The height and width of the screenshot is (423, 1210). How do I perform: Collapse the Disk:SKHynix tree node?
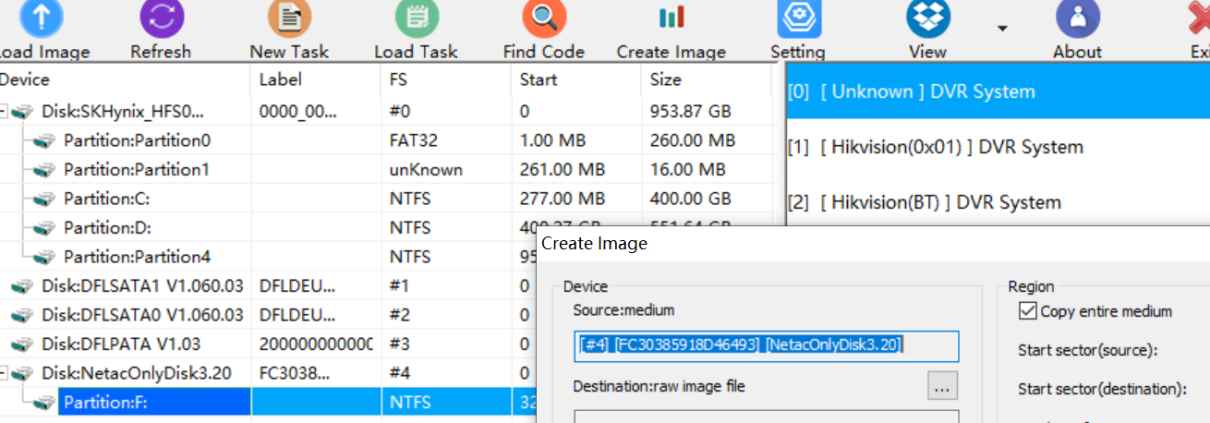point(5,112)
